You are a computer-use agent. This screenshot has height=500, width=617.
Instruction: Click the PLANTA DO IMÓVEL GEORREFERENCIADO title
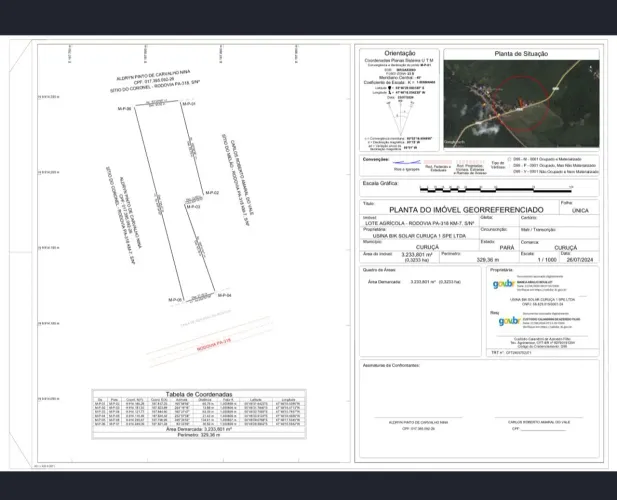[466, 210]
